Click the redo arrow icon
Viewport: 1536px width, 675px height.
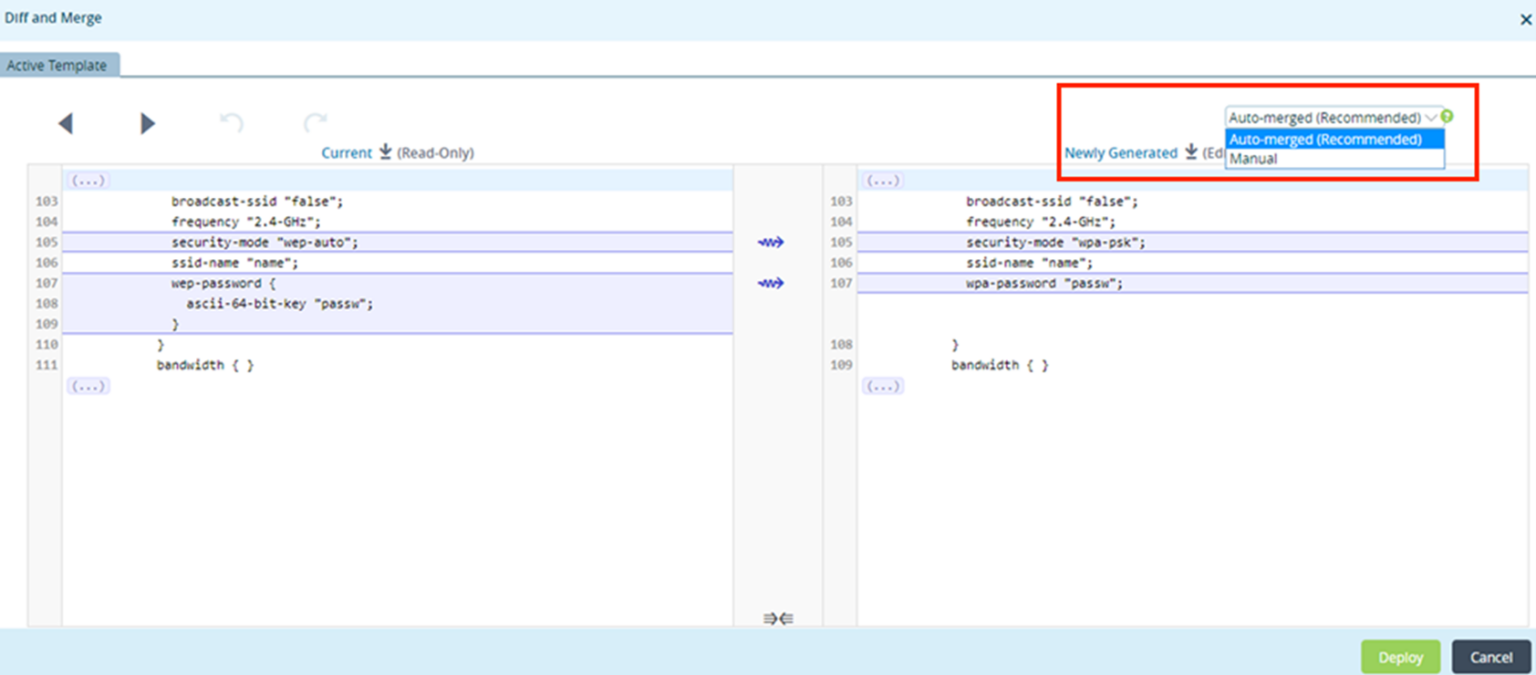(314, 121)
